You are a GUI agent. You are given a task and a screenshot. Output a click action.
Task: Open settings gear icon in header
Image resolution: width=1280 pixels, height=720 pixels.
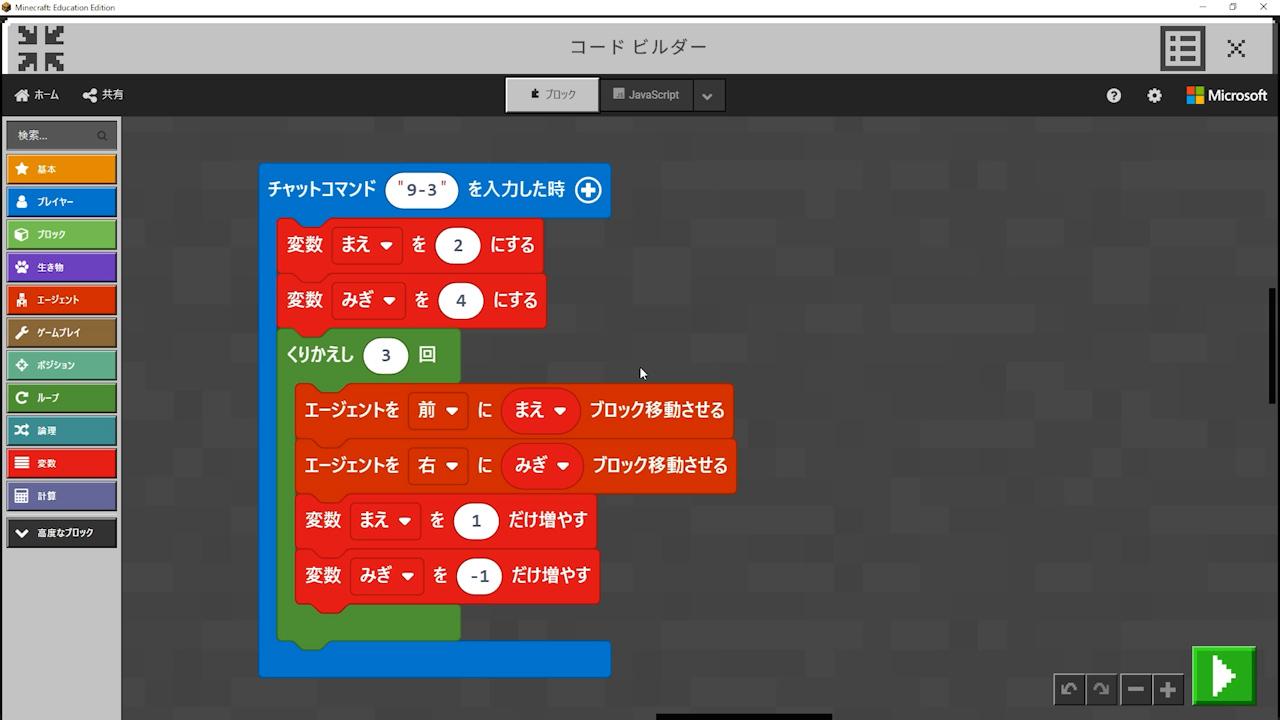click(x=1155, y=95)
